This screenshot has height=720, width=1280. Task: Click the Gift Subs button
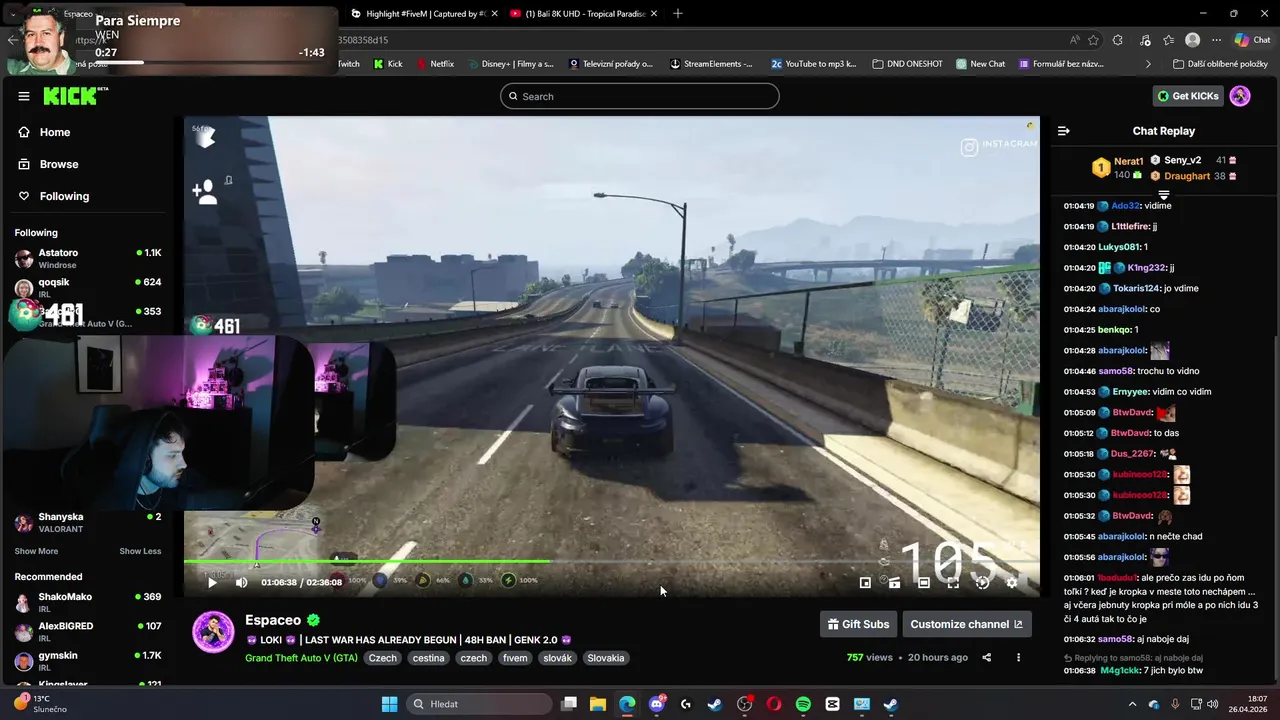pyautogui.click(x=858, y=624)
